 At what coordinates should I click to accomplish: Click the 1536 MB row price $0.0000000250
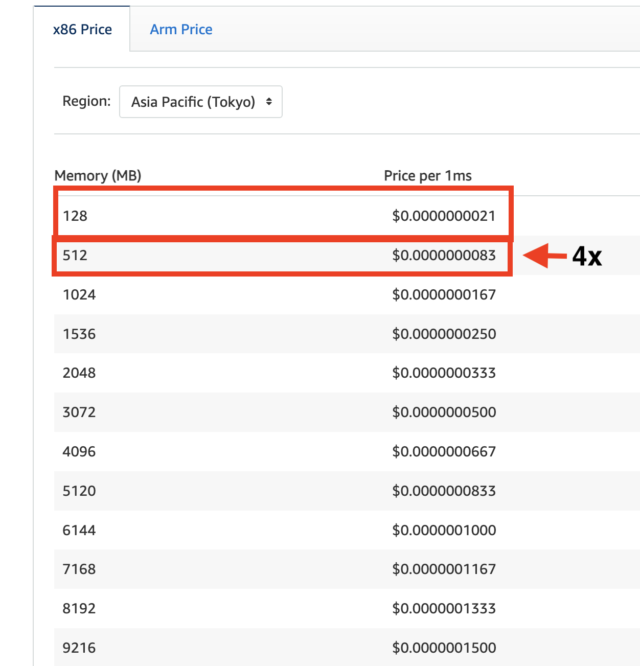click(444, 334)
